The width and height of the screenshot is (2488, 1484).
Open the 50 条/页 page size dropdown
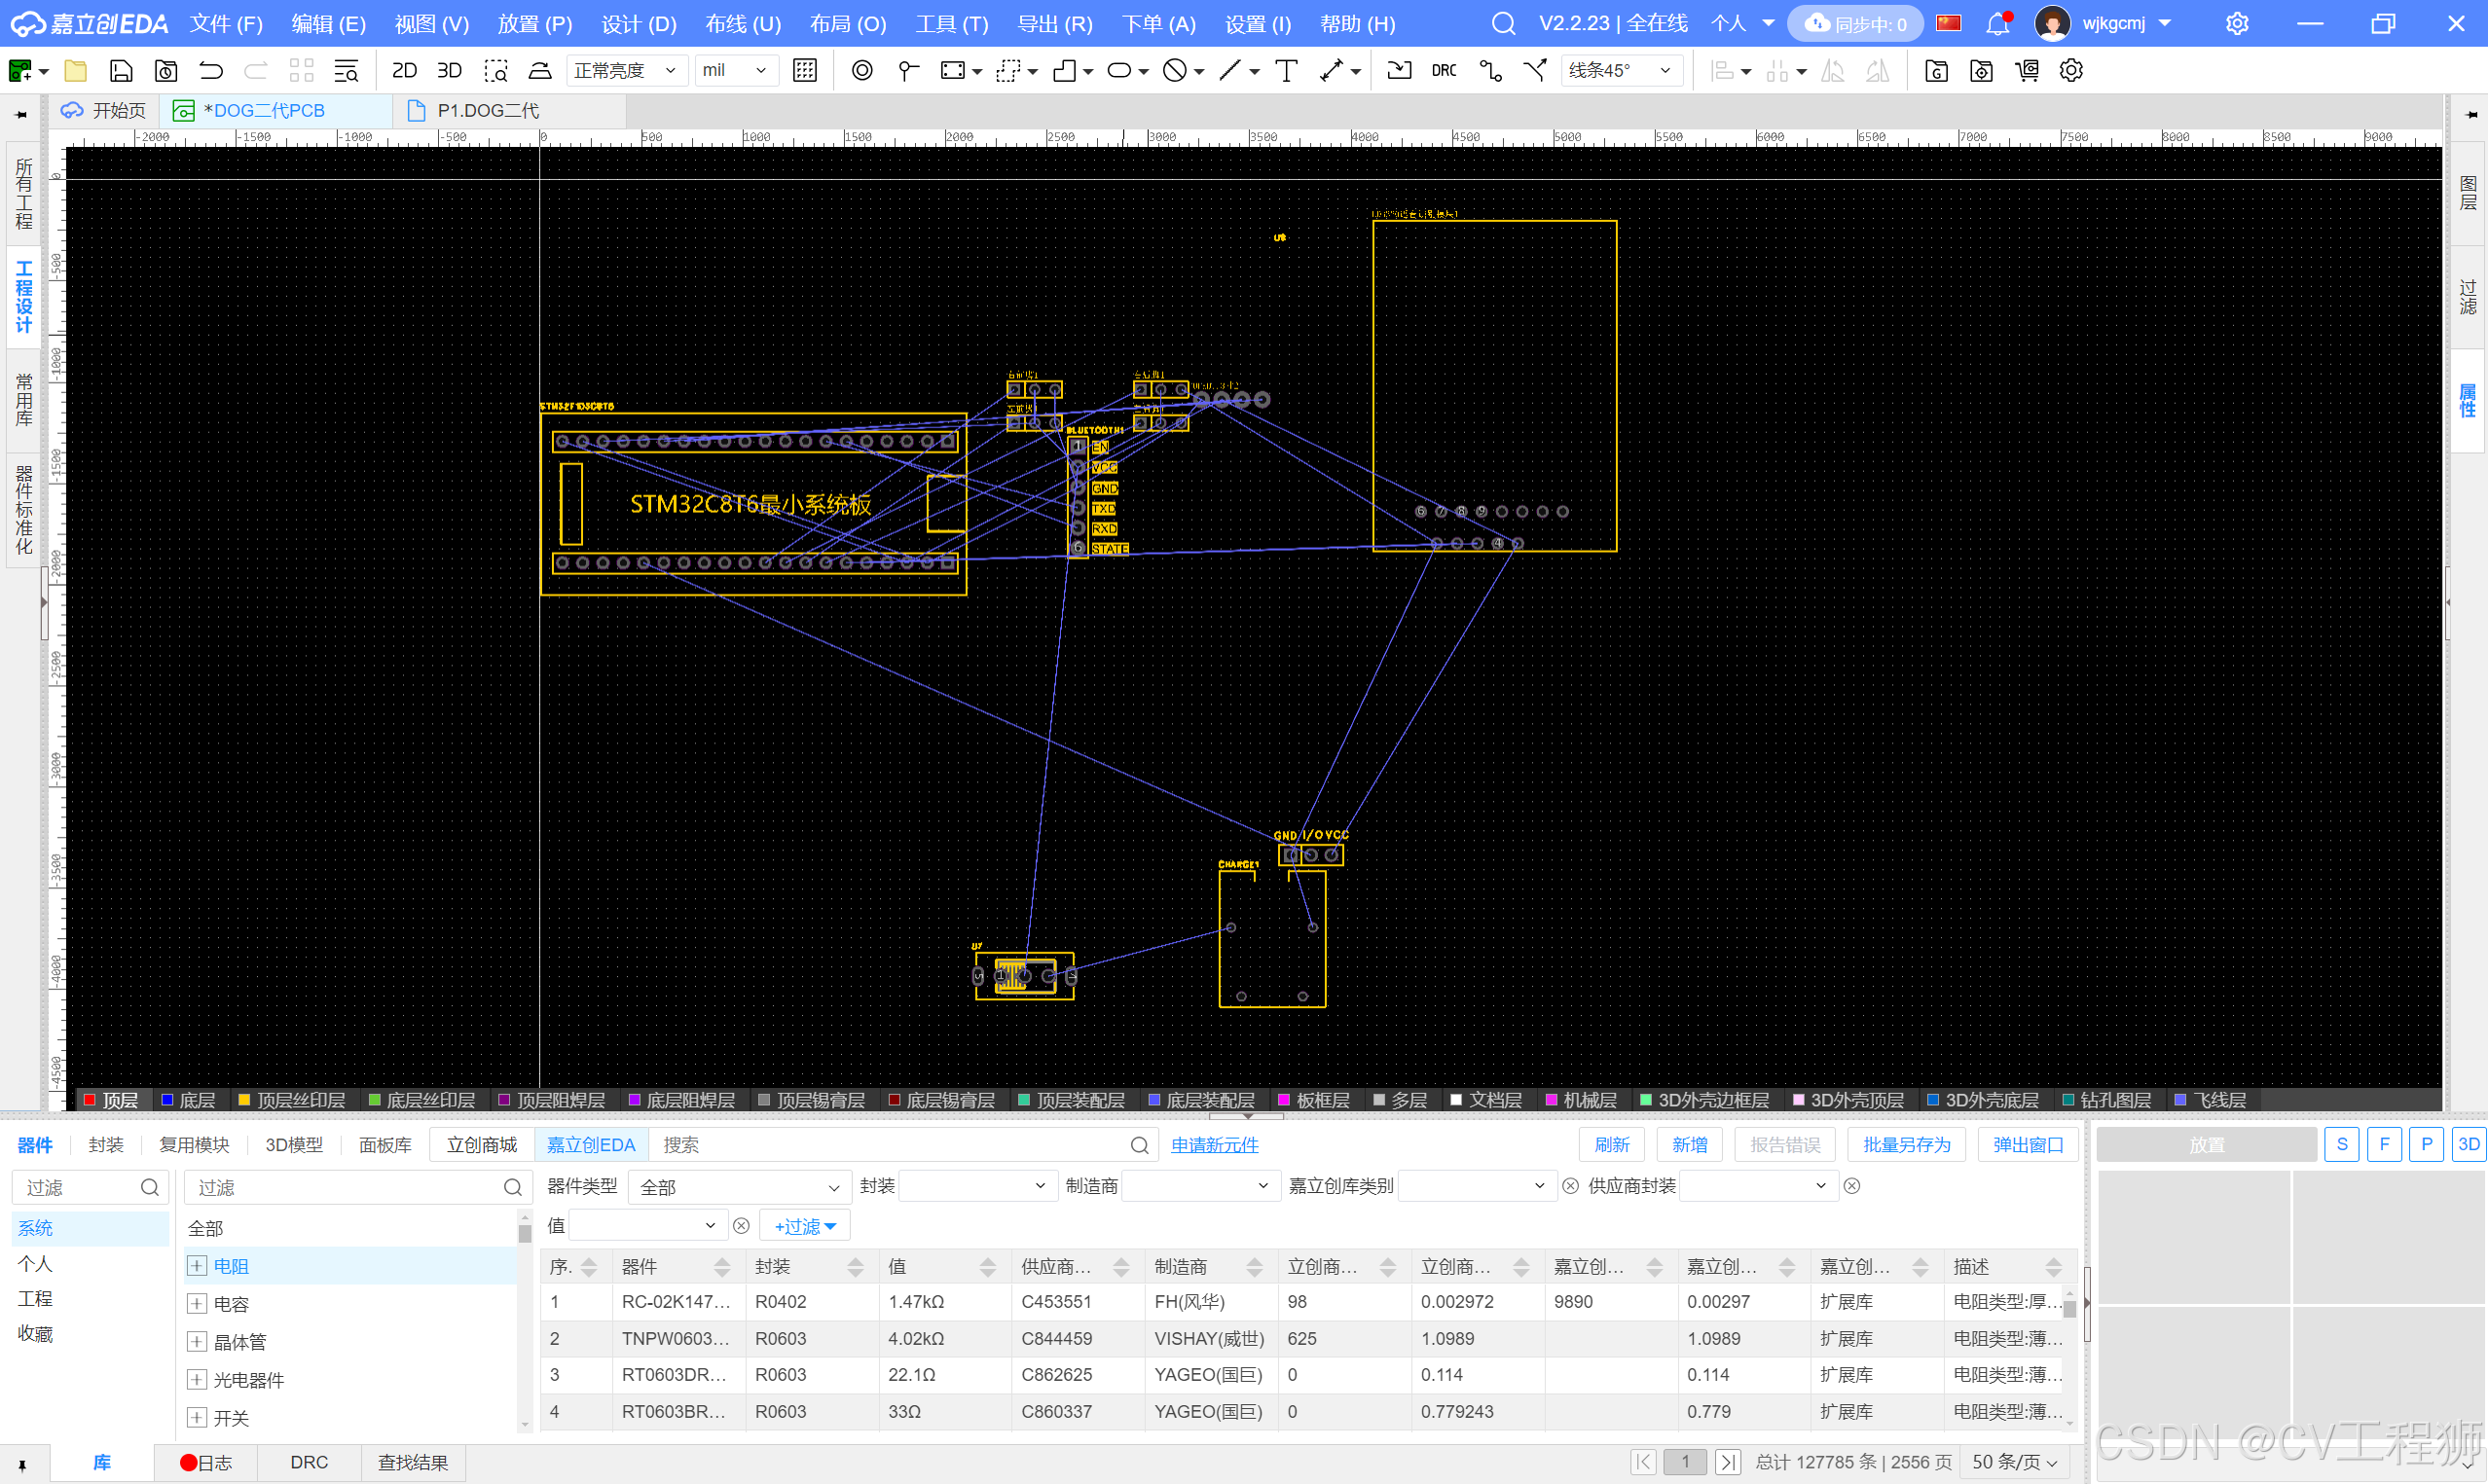coord(2014,1462)
